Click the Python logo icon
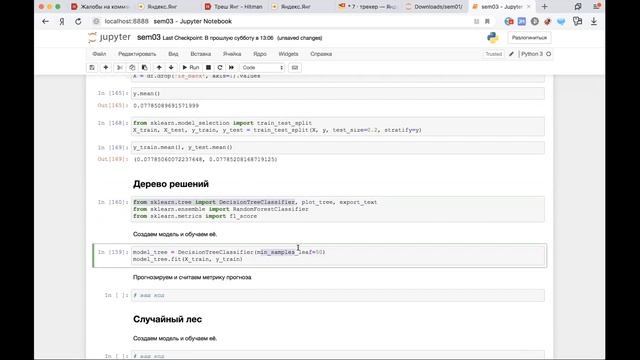This screenshot has height=360, width=640. (493, 38)
